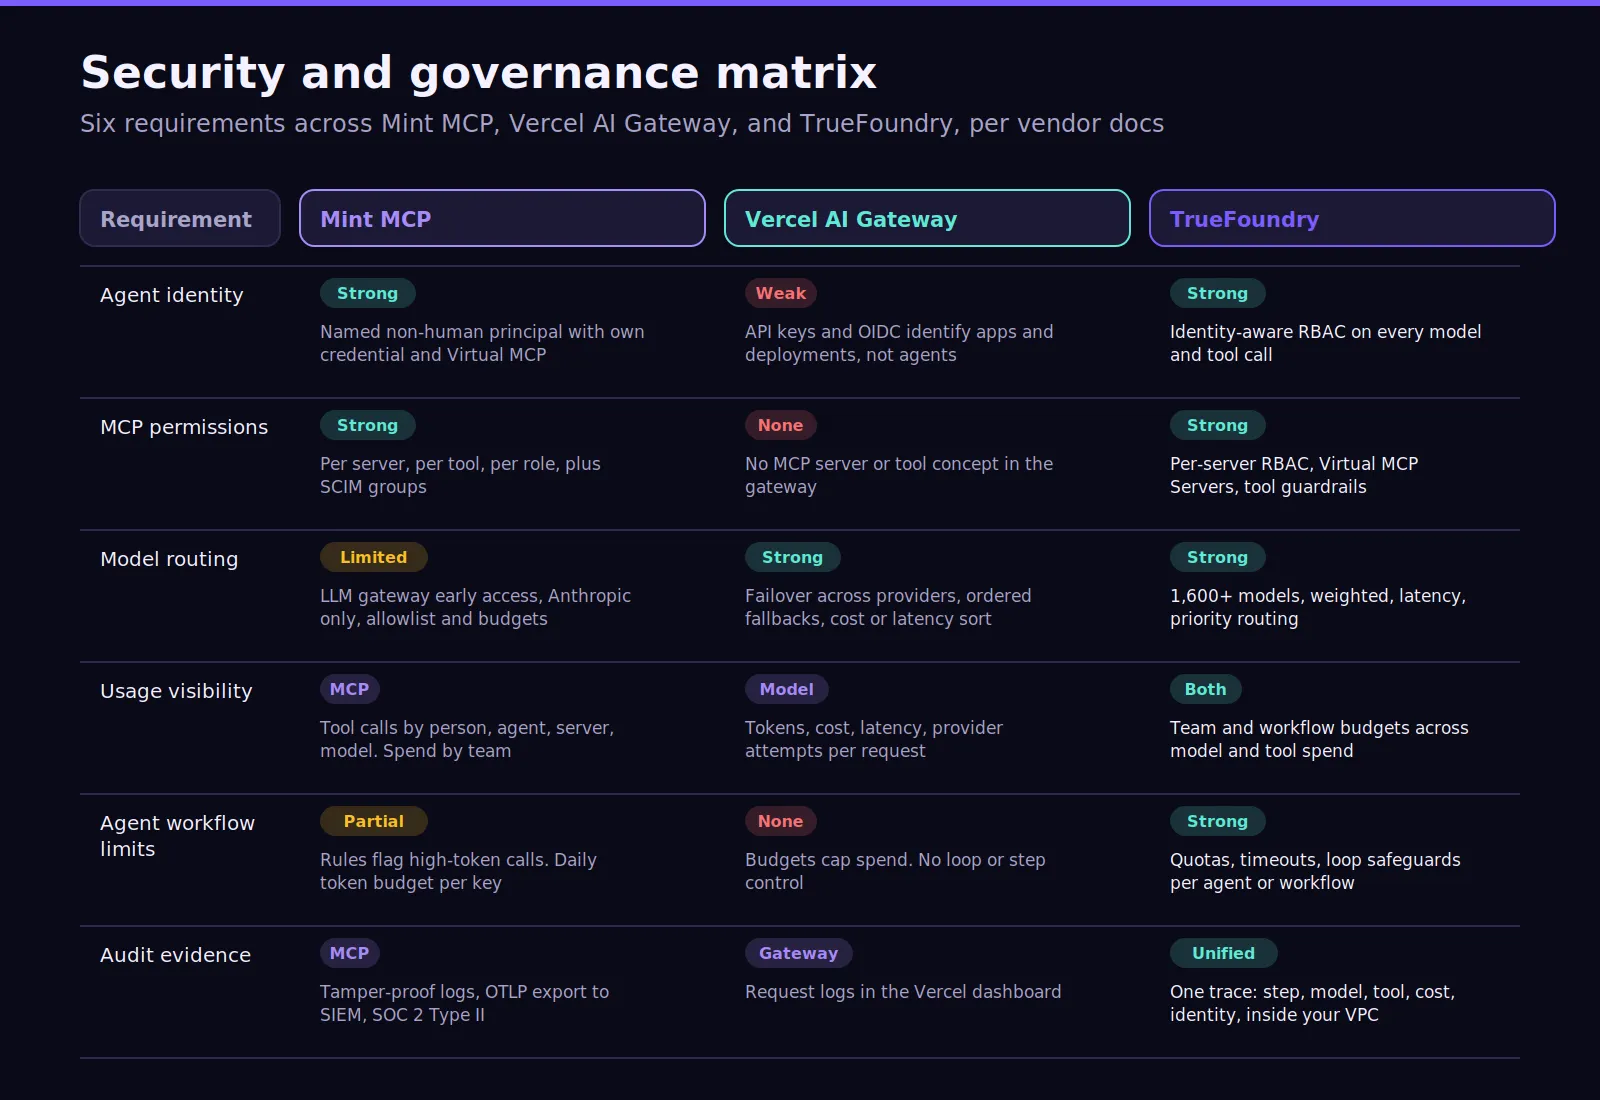Viewport: 1600px width, 1100px height.
Task: Click text 'Identity-aware RBAC on every model'
Action: click(1325, 343)
